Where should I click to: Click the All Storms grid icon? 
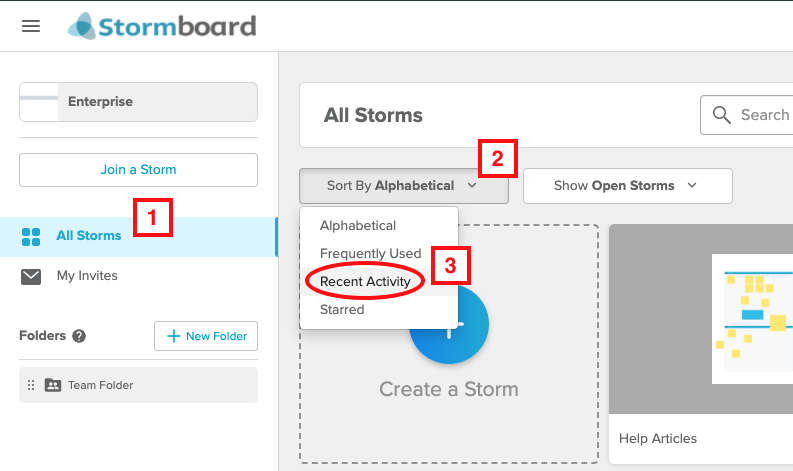point(31,236)
